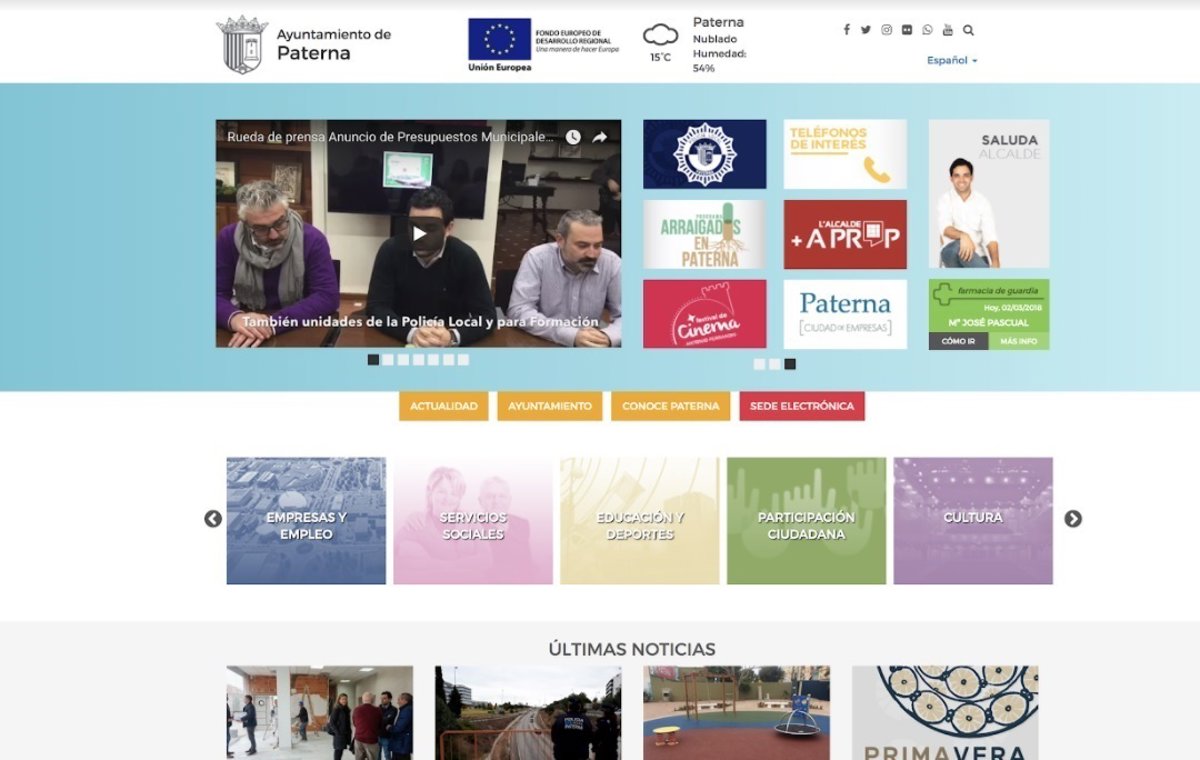Advance category carousel with next arrow
1200x760 pixels.
click(1073, 519)
